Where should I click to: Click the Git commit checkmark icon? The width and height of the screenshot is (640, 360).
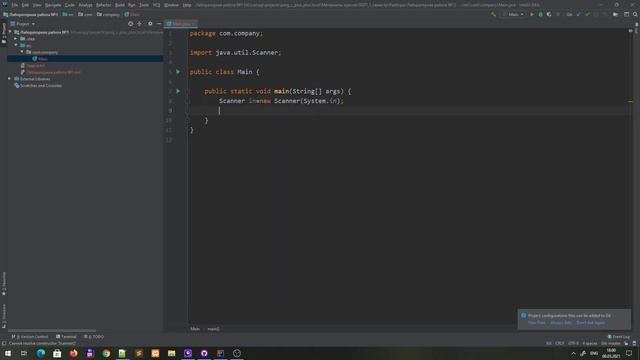click(587, 14)
